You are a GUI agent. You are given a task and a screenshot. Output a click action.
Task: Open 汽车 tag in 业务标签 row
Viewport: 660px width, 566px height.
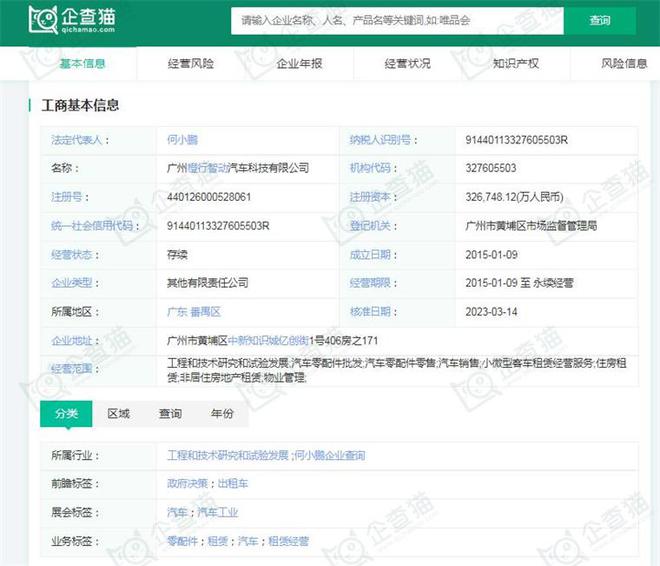pos(248,541)
